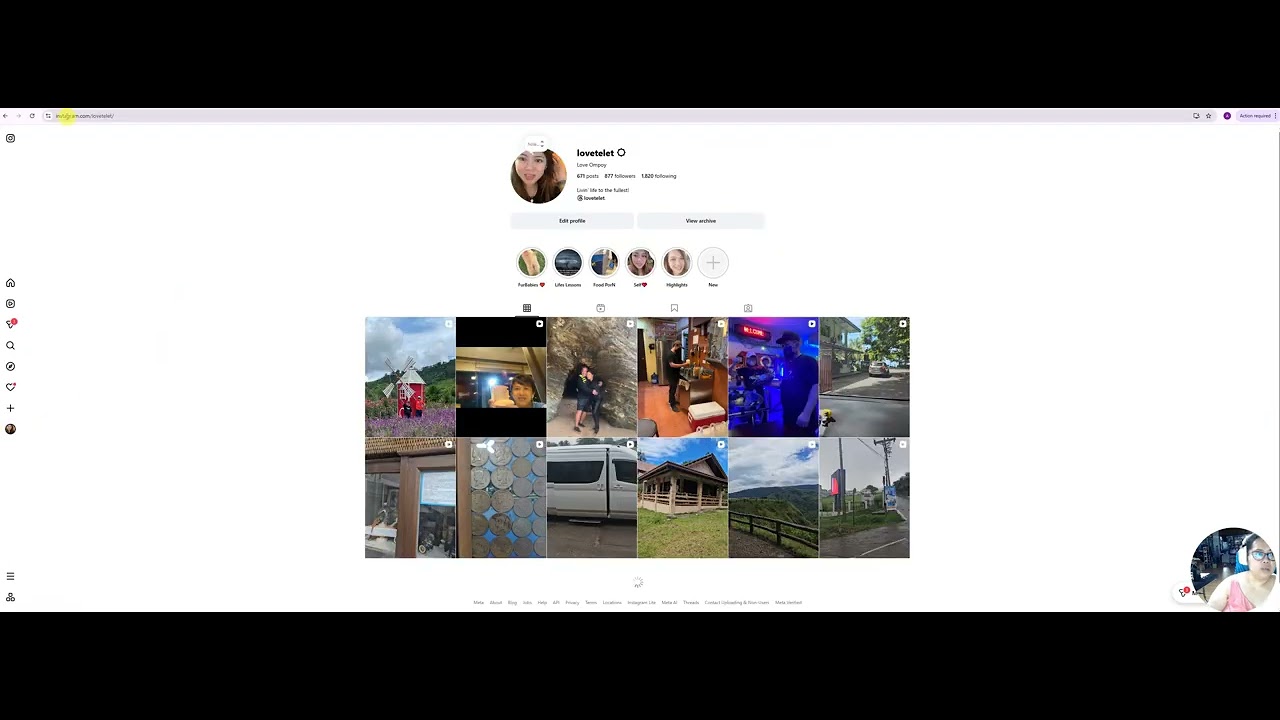Switch to Posts grid tab
Screen dimensions: 1280x720
pos(527,308)
